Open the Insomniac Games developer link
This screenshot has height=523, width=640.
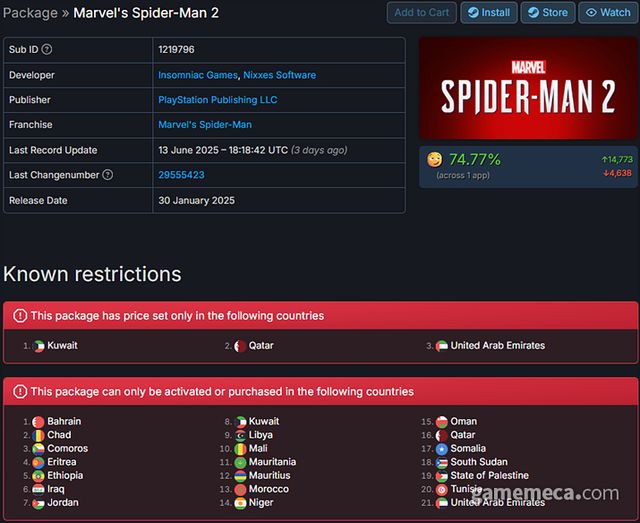[x=198, y=75]
